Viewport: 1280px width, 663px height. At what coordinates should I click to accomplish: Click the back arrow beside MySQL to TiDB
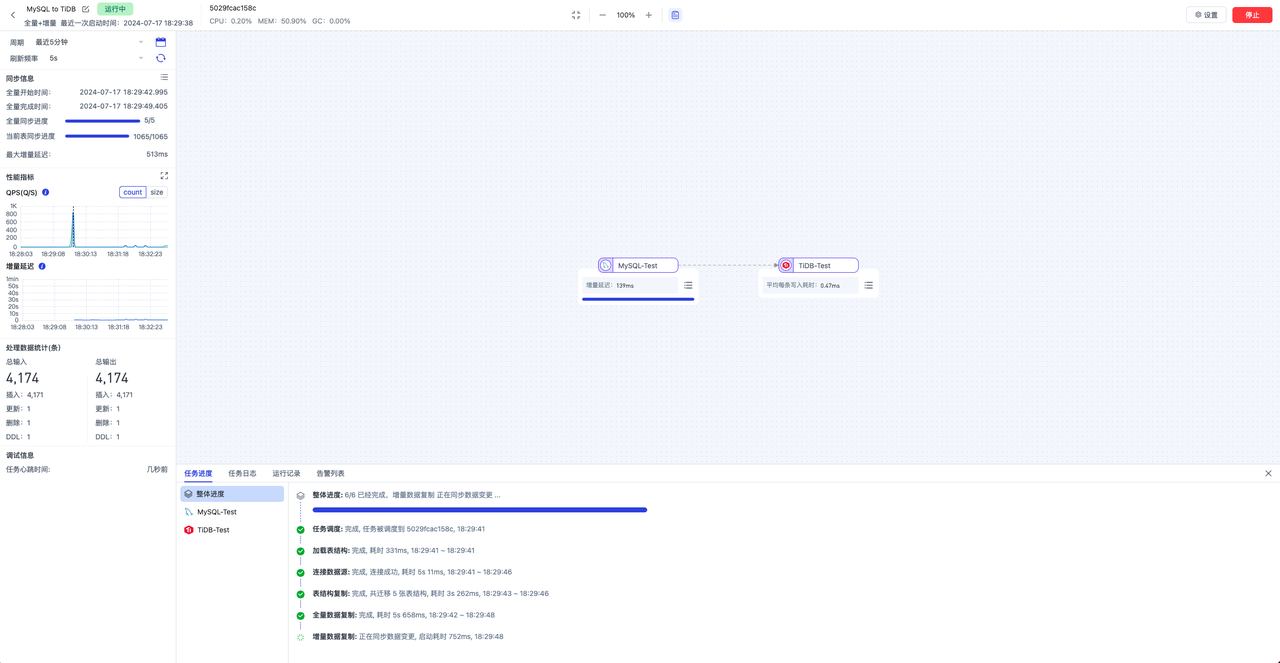coord(11,14)
